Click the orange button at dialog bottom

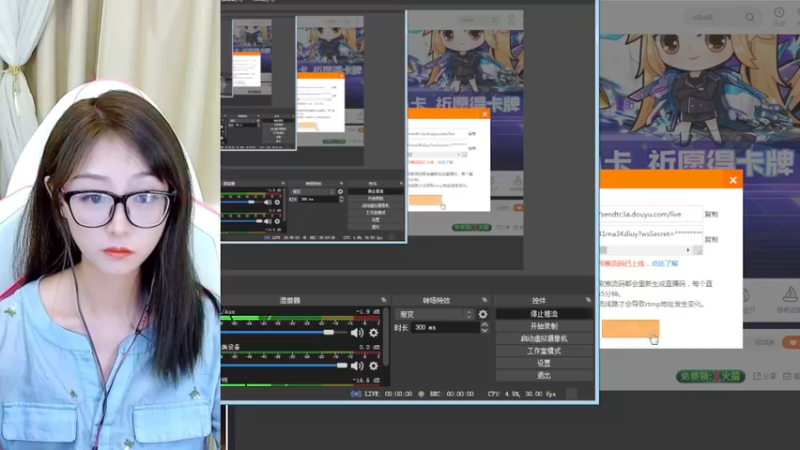630,329
